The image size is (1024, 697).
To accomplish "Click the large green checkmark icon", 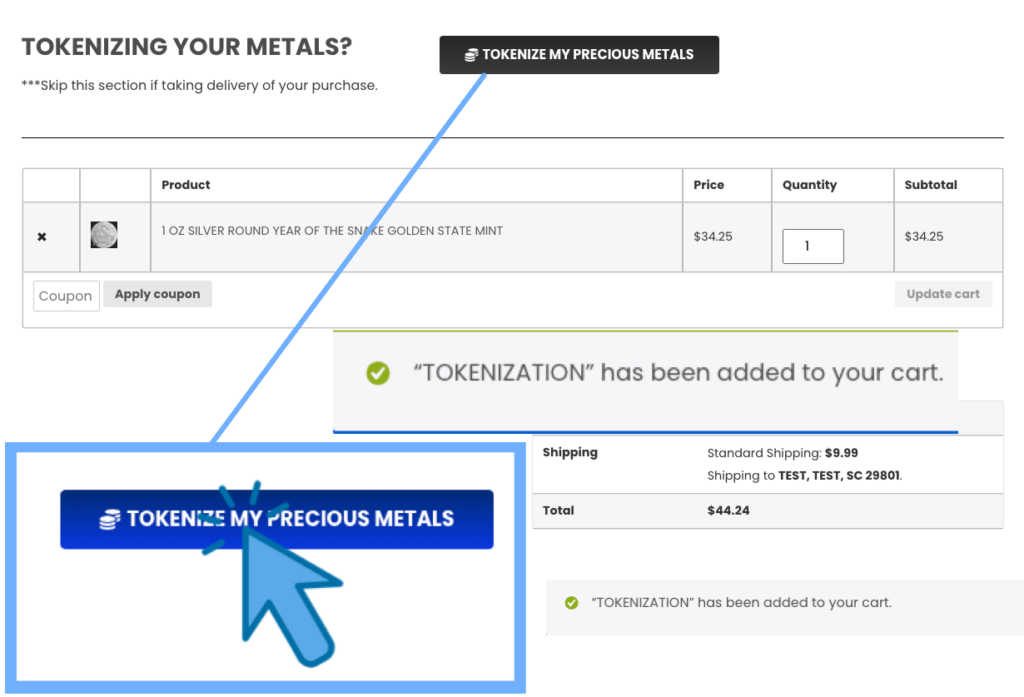I will point(377,373).
